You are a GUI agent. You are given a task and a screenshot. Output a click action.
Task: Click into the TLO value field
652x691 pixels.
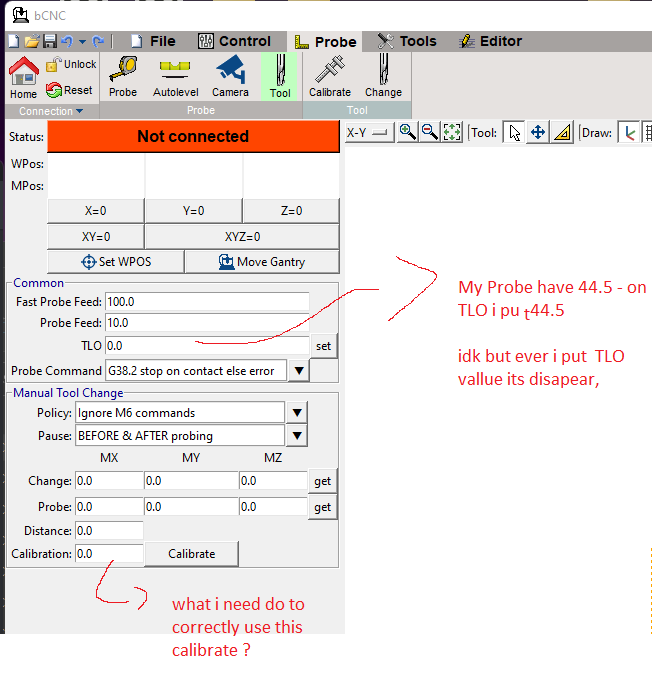coord(207,346)
